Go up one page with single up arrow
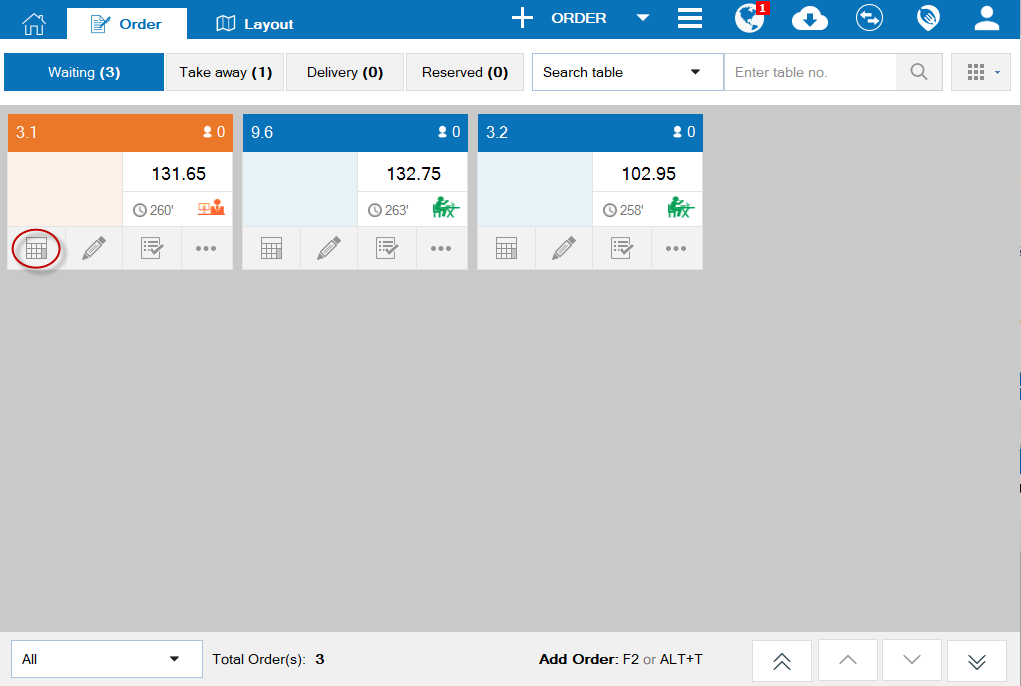This screenshot has height=686, width=1021. [x=847, y=661]
